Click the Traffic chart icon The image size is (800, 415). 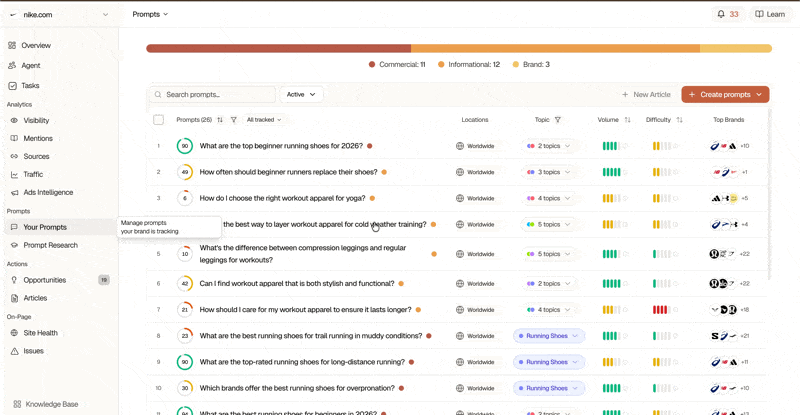(14, 175)
